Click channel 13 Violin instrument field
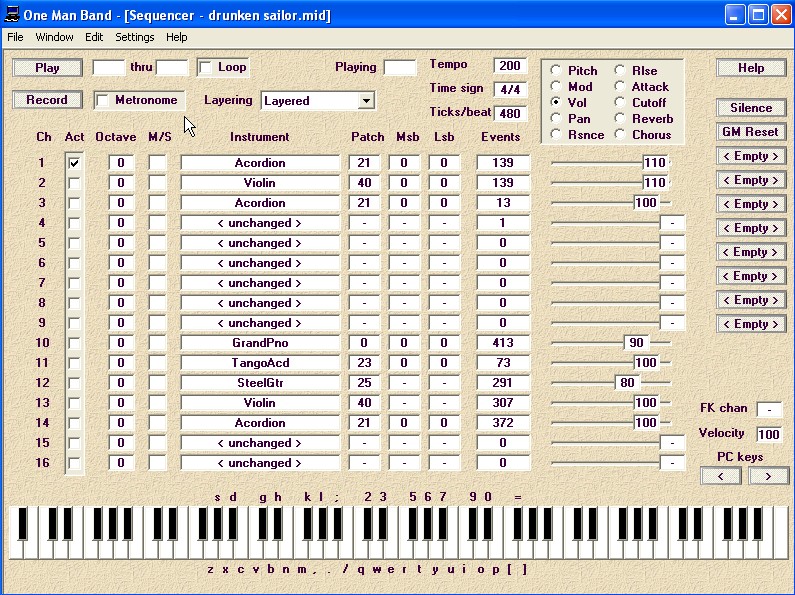795x595 pixels. [260, 403]
